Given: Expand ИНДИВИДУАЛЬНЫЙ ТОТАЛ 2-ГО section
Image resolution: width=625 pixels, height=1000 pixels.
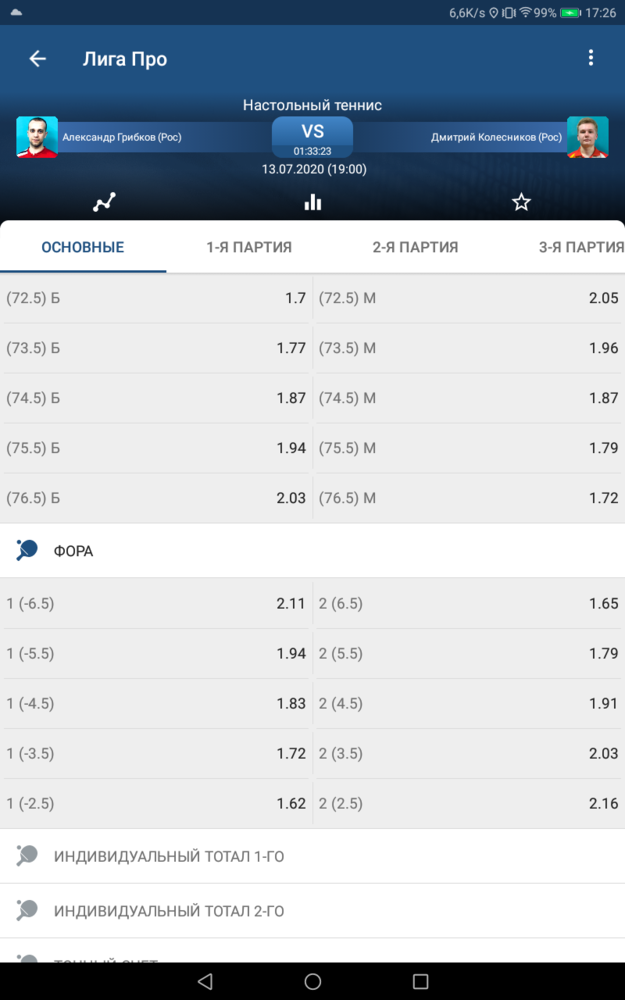Looking at the screenshot, I should (312, 911).
